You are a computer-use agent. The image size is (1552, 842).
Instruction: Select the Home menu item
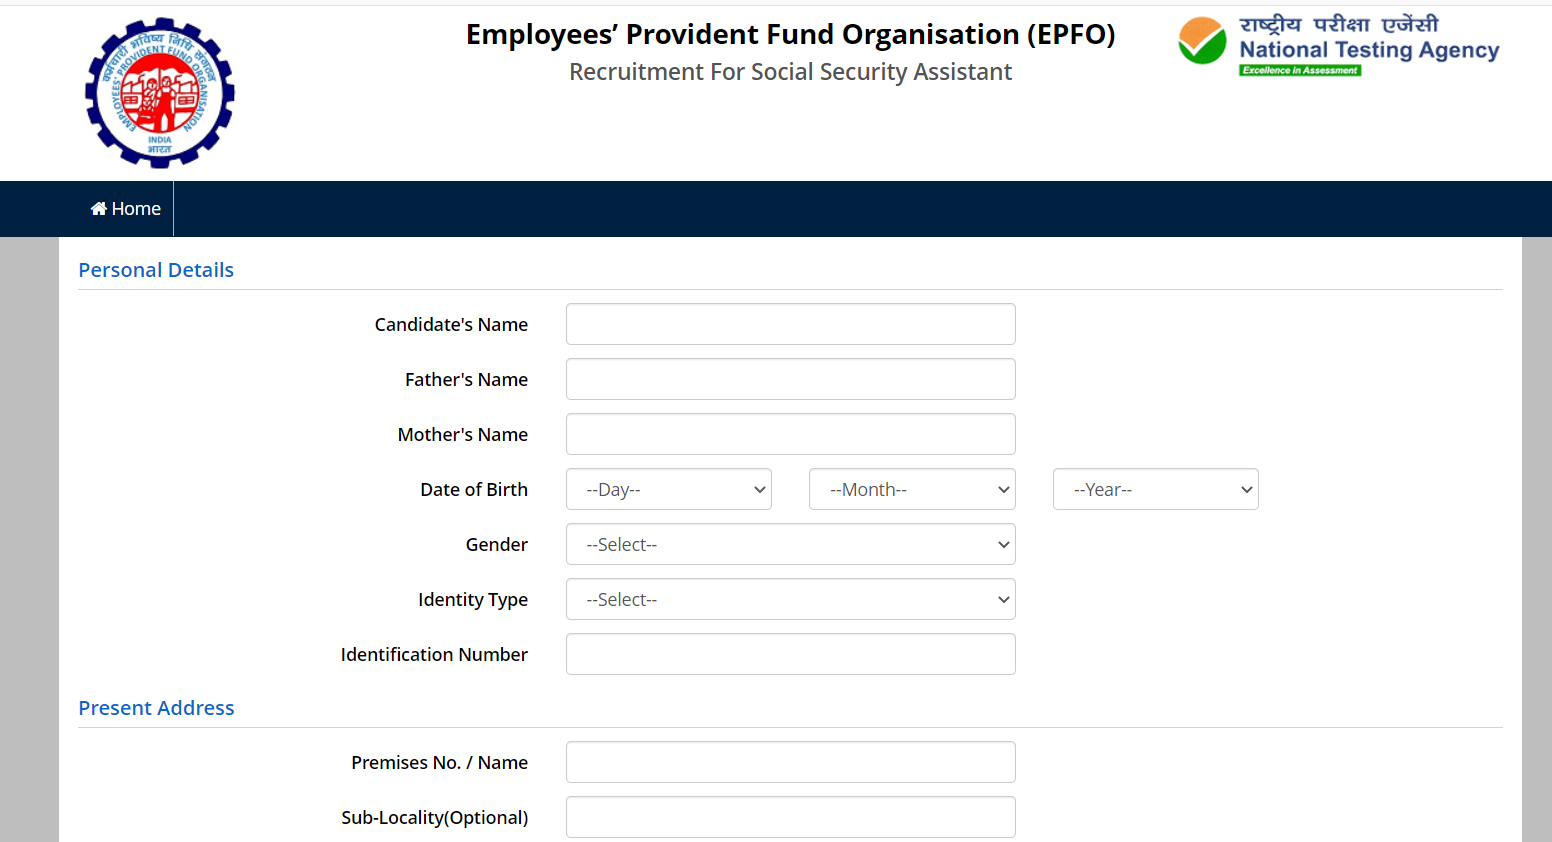tap(125, 208)
